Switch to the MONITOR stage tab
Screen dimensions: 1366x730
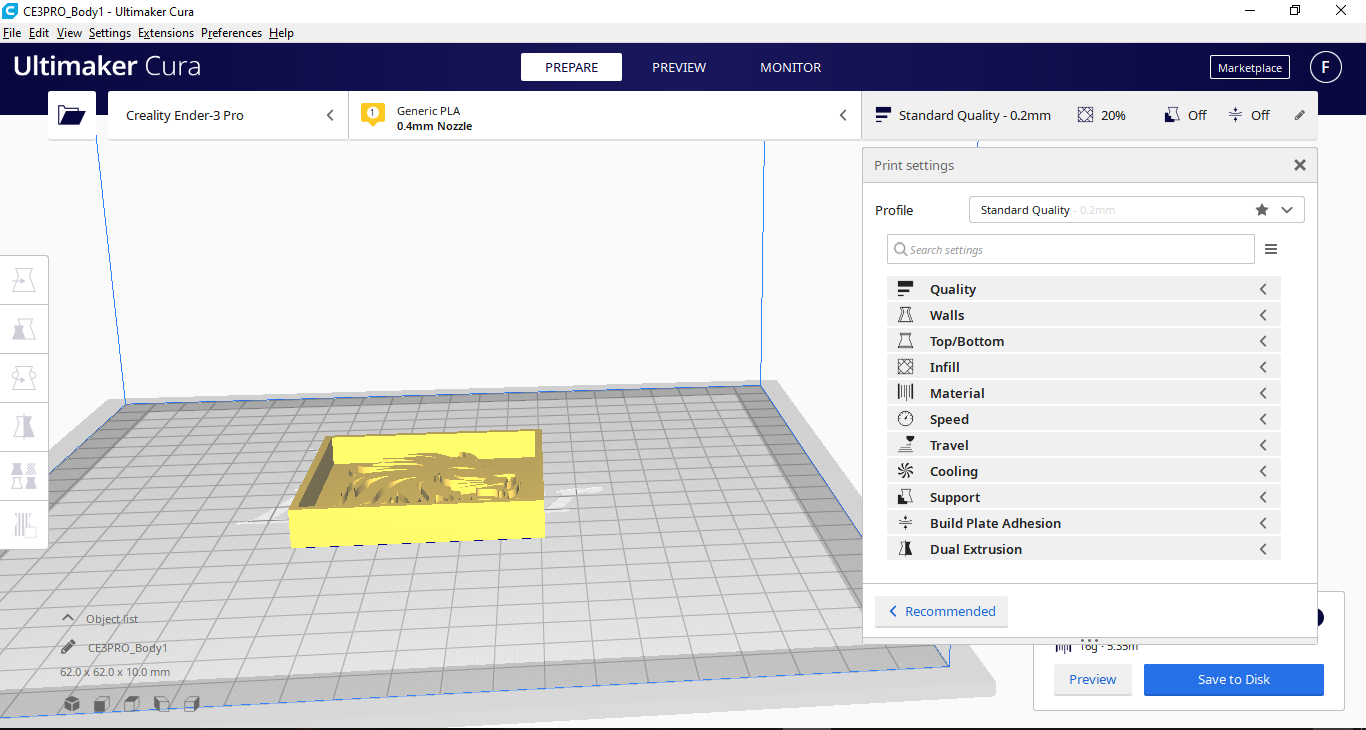pos(790,67)
